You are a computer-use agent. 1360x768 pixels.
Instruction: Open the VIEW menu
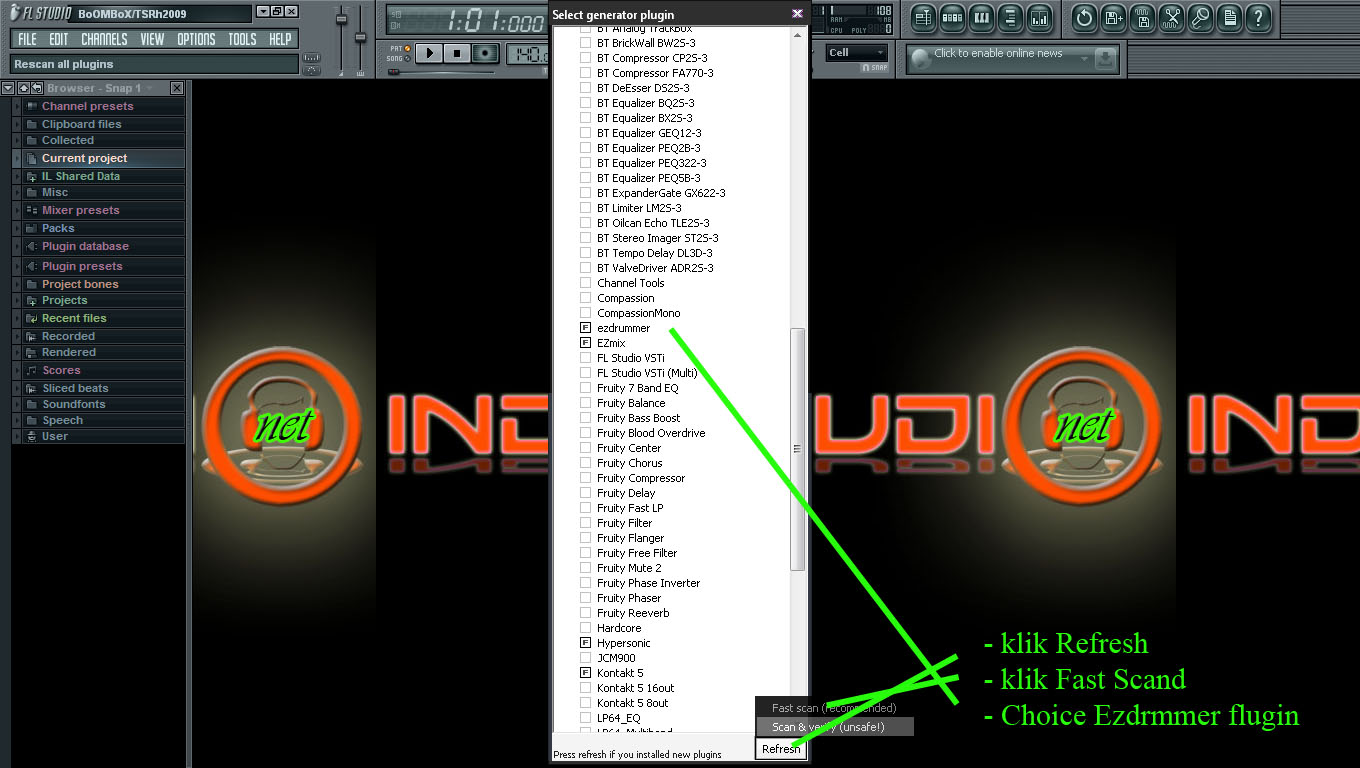click(x=152, y=39)
